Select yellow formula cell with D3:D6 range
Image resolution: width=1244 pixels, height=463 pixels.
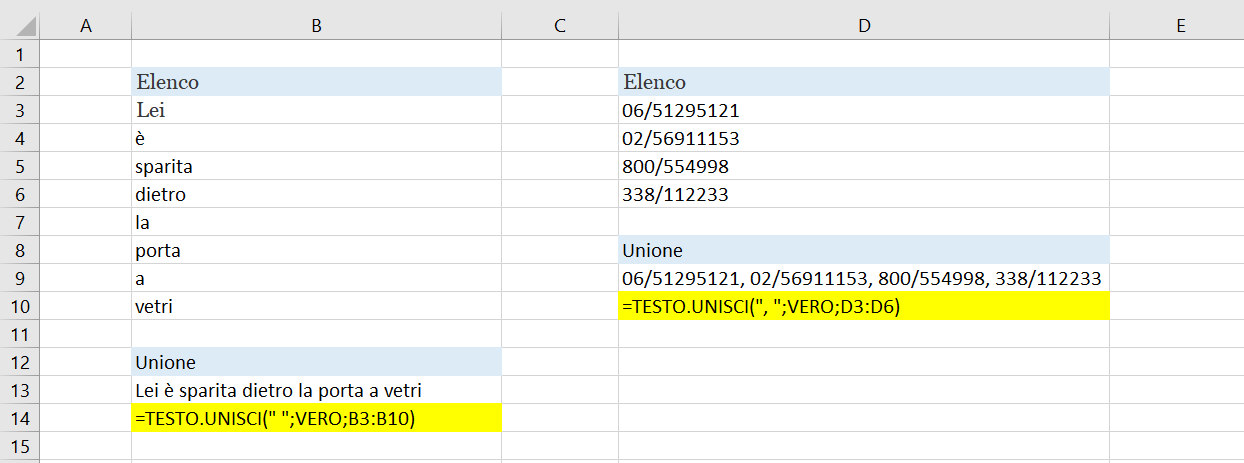[864, 307]
